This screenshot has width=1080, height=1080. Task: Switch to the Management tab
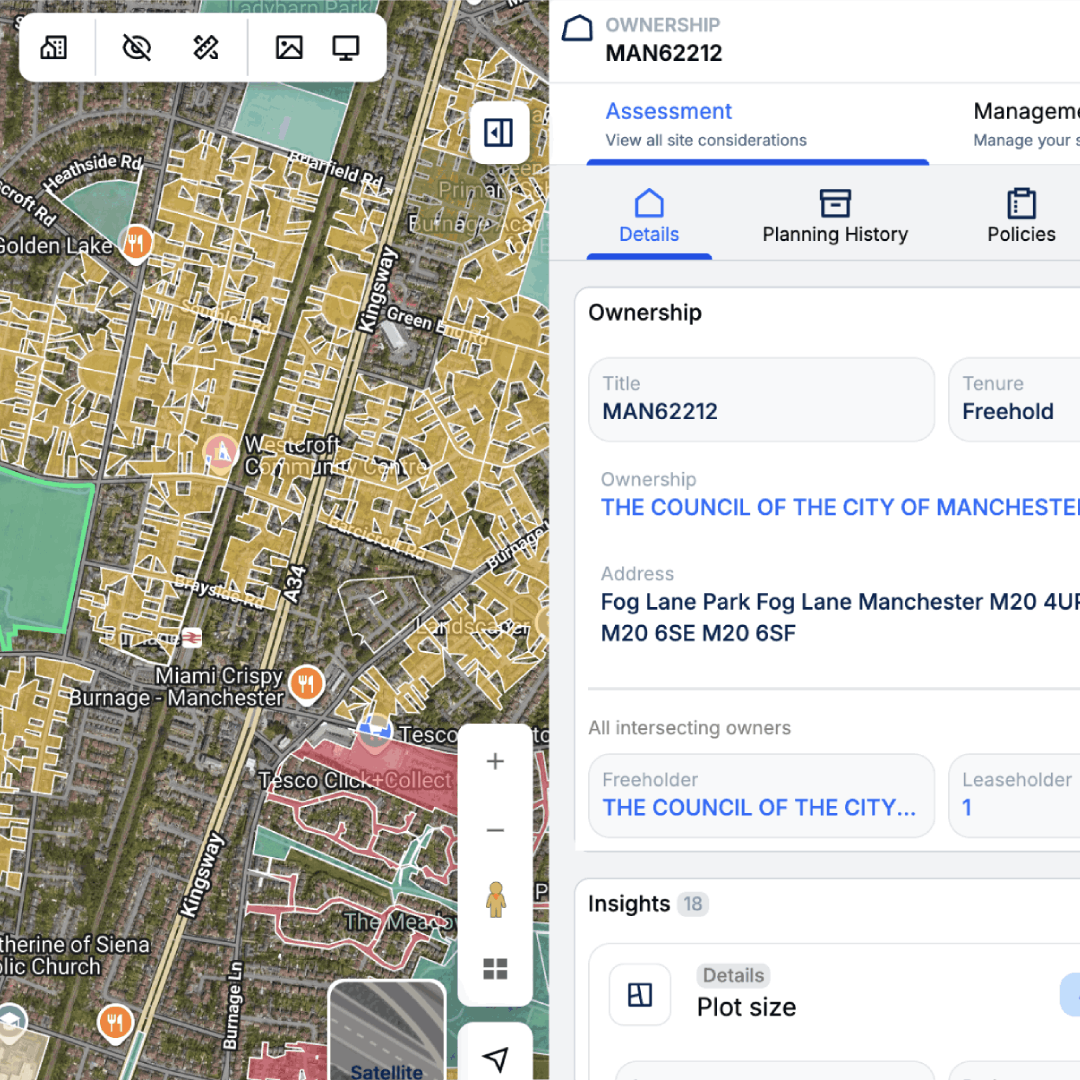[1026, 125]
